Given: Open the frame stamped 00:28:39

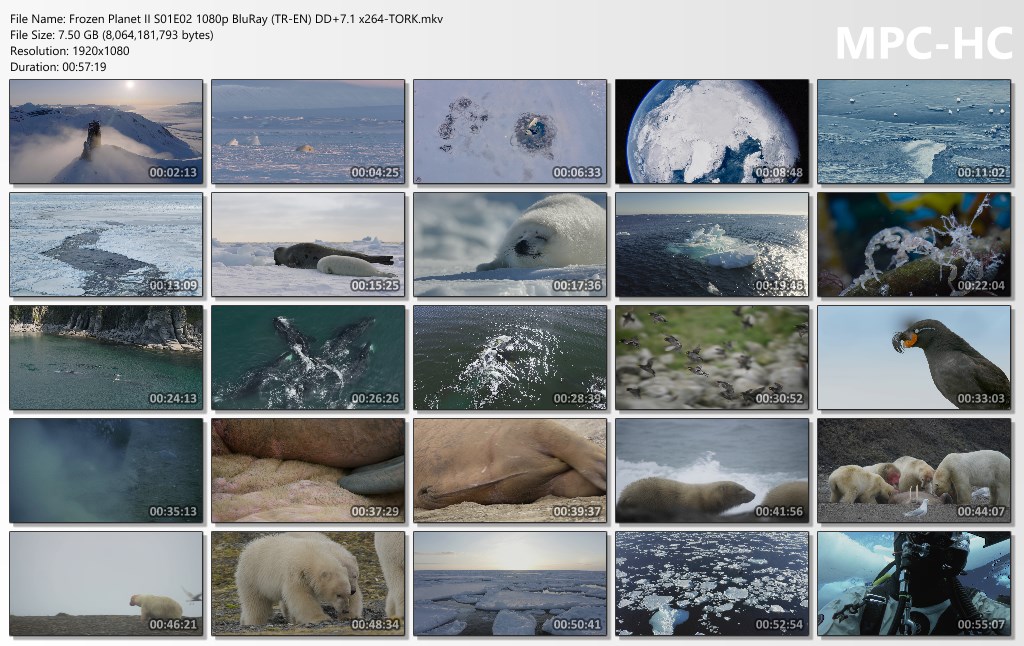Looking at the screenshot, I should pos(510,357).
